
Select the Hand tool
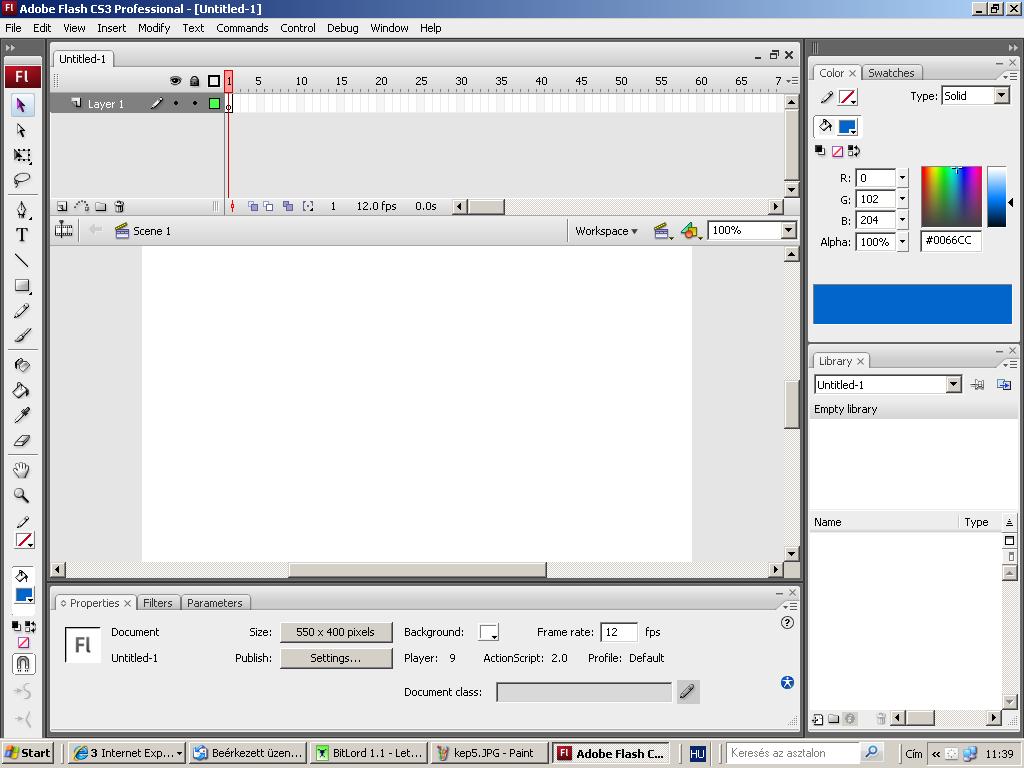[22, 470]
